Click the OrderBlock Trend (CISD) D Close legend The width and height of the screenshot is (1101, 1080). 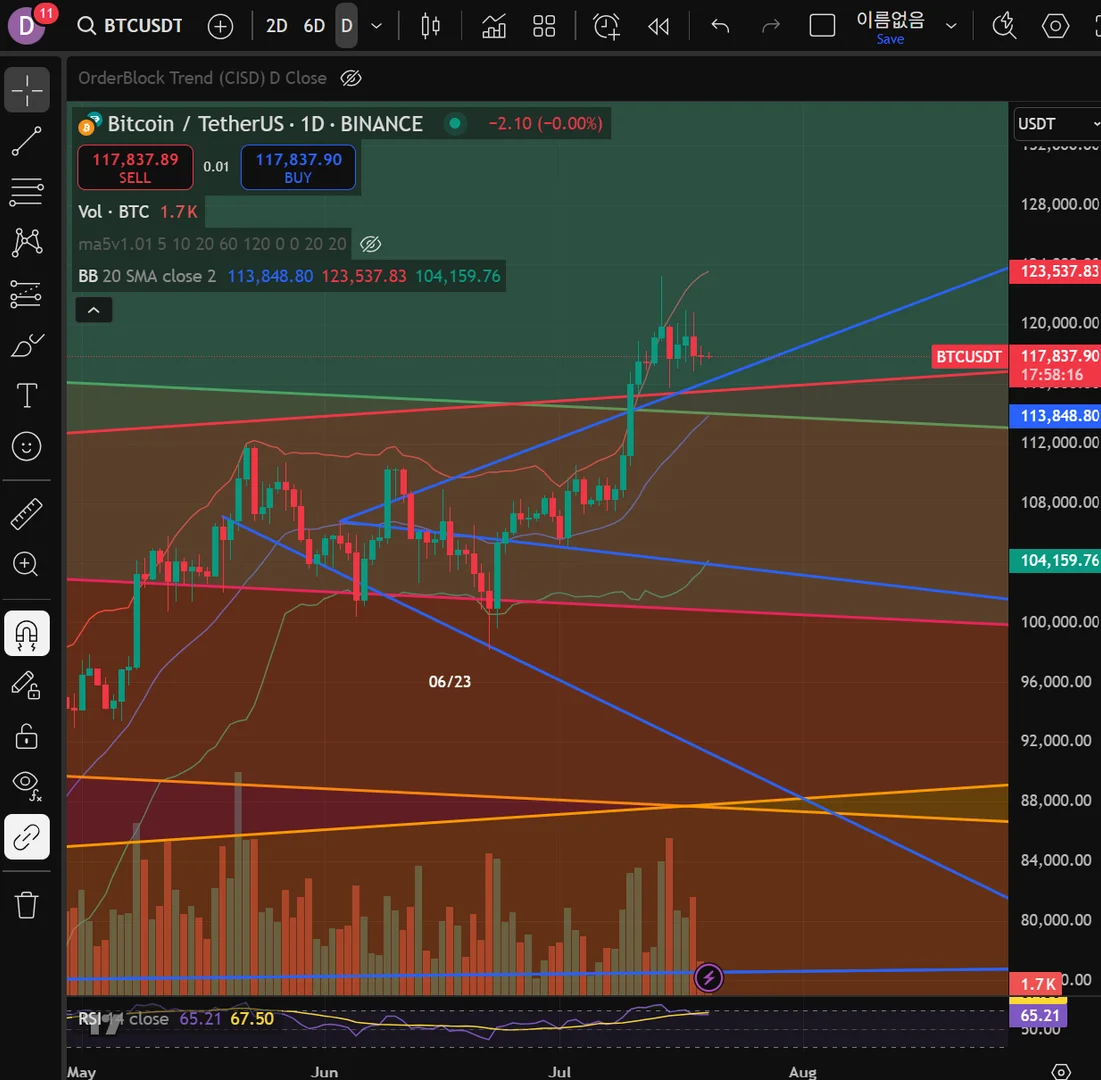[202, 78]
